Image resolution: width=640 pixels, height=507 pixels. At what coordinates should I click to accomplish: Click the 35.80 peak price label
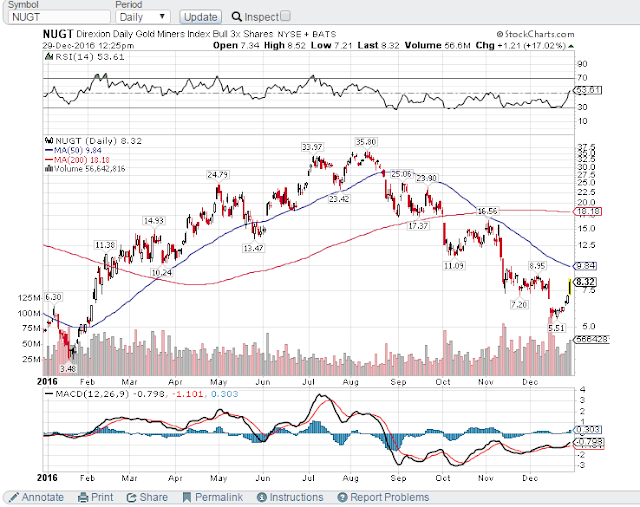coord(366,142)
